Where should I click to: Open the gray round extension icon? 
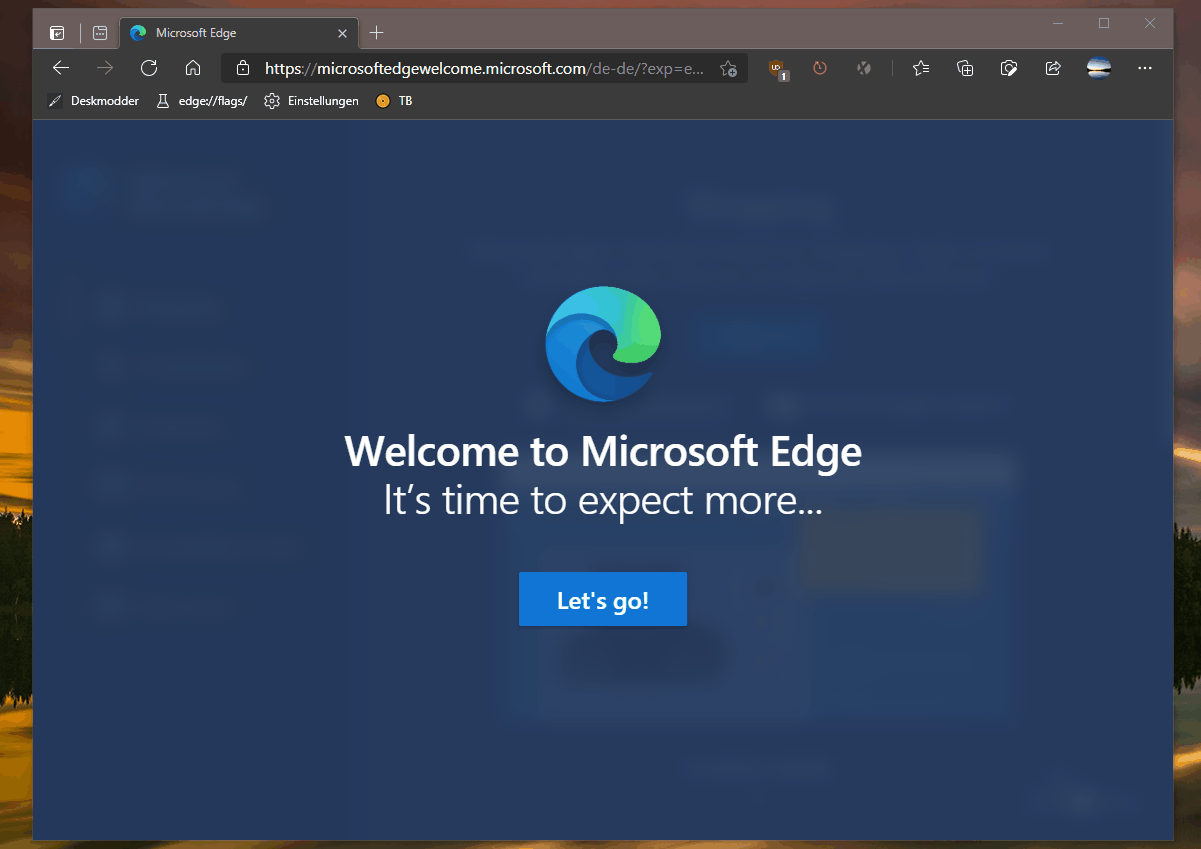[864, 68]
